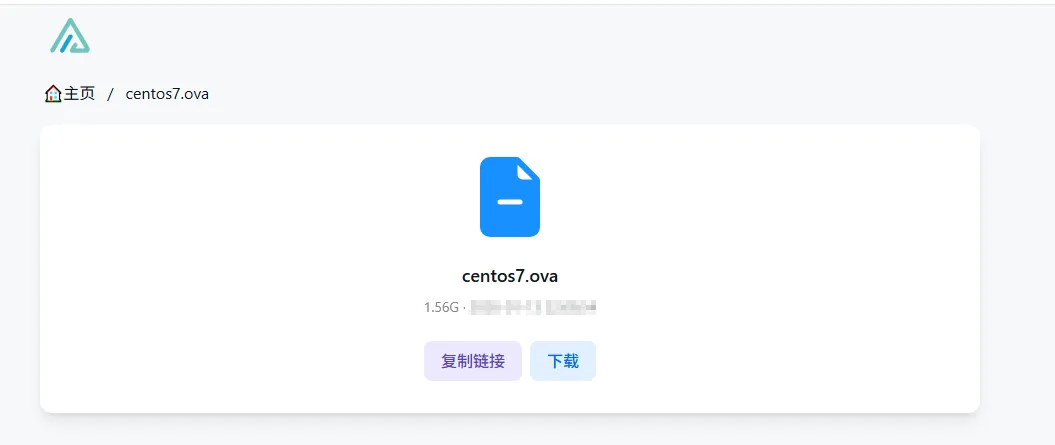Select the centos7.ova breadcrumb item
The width and height of the screenshot is (1055, 445).
pyautogui.click(x=167, y=94)
